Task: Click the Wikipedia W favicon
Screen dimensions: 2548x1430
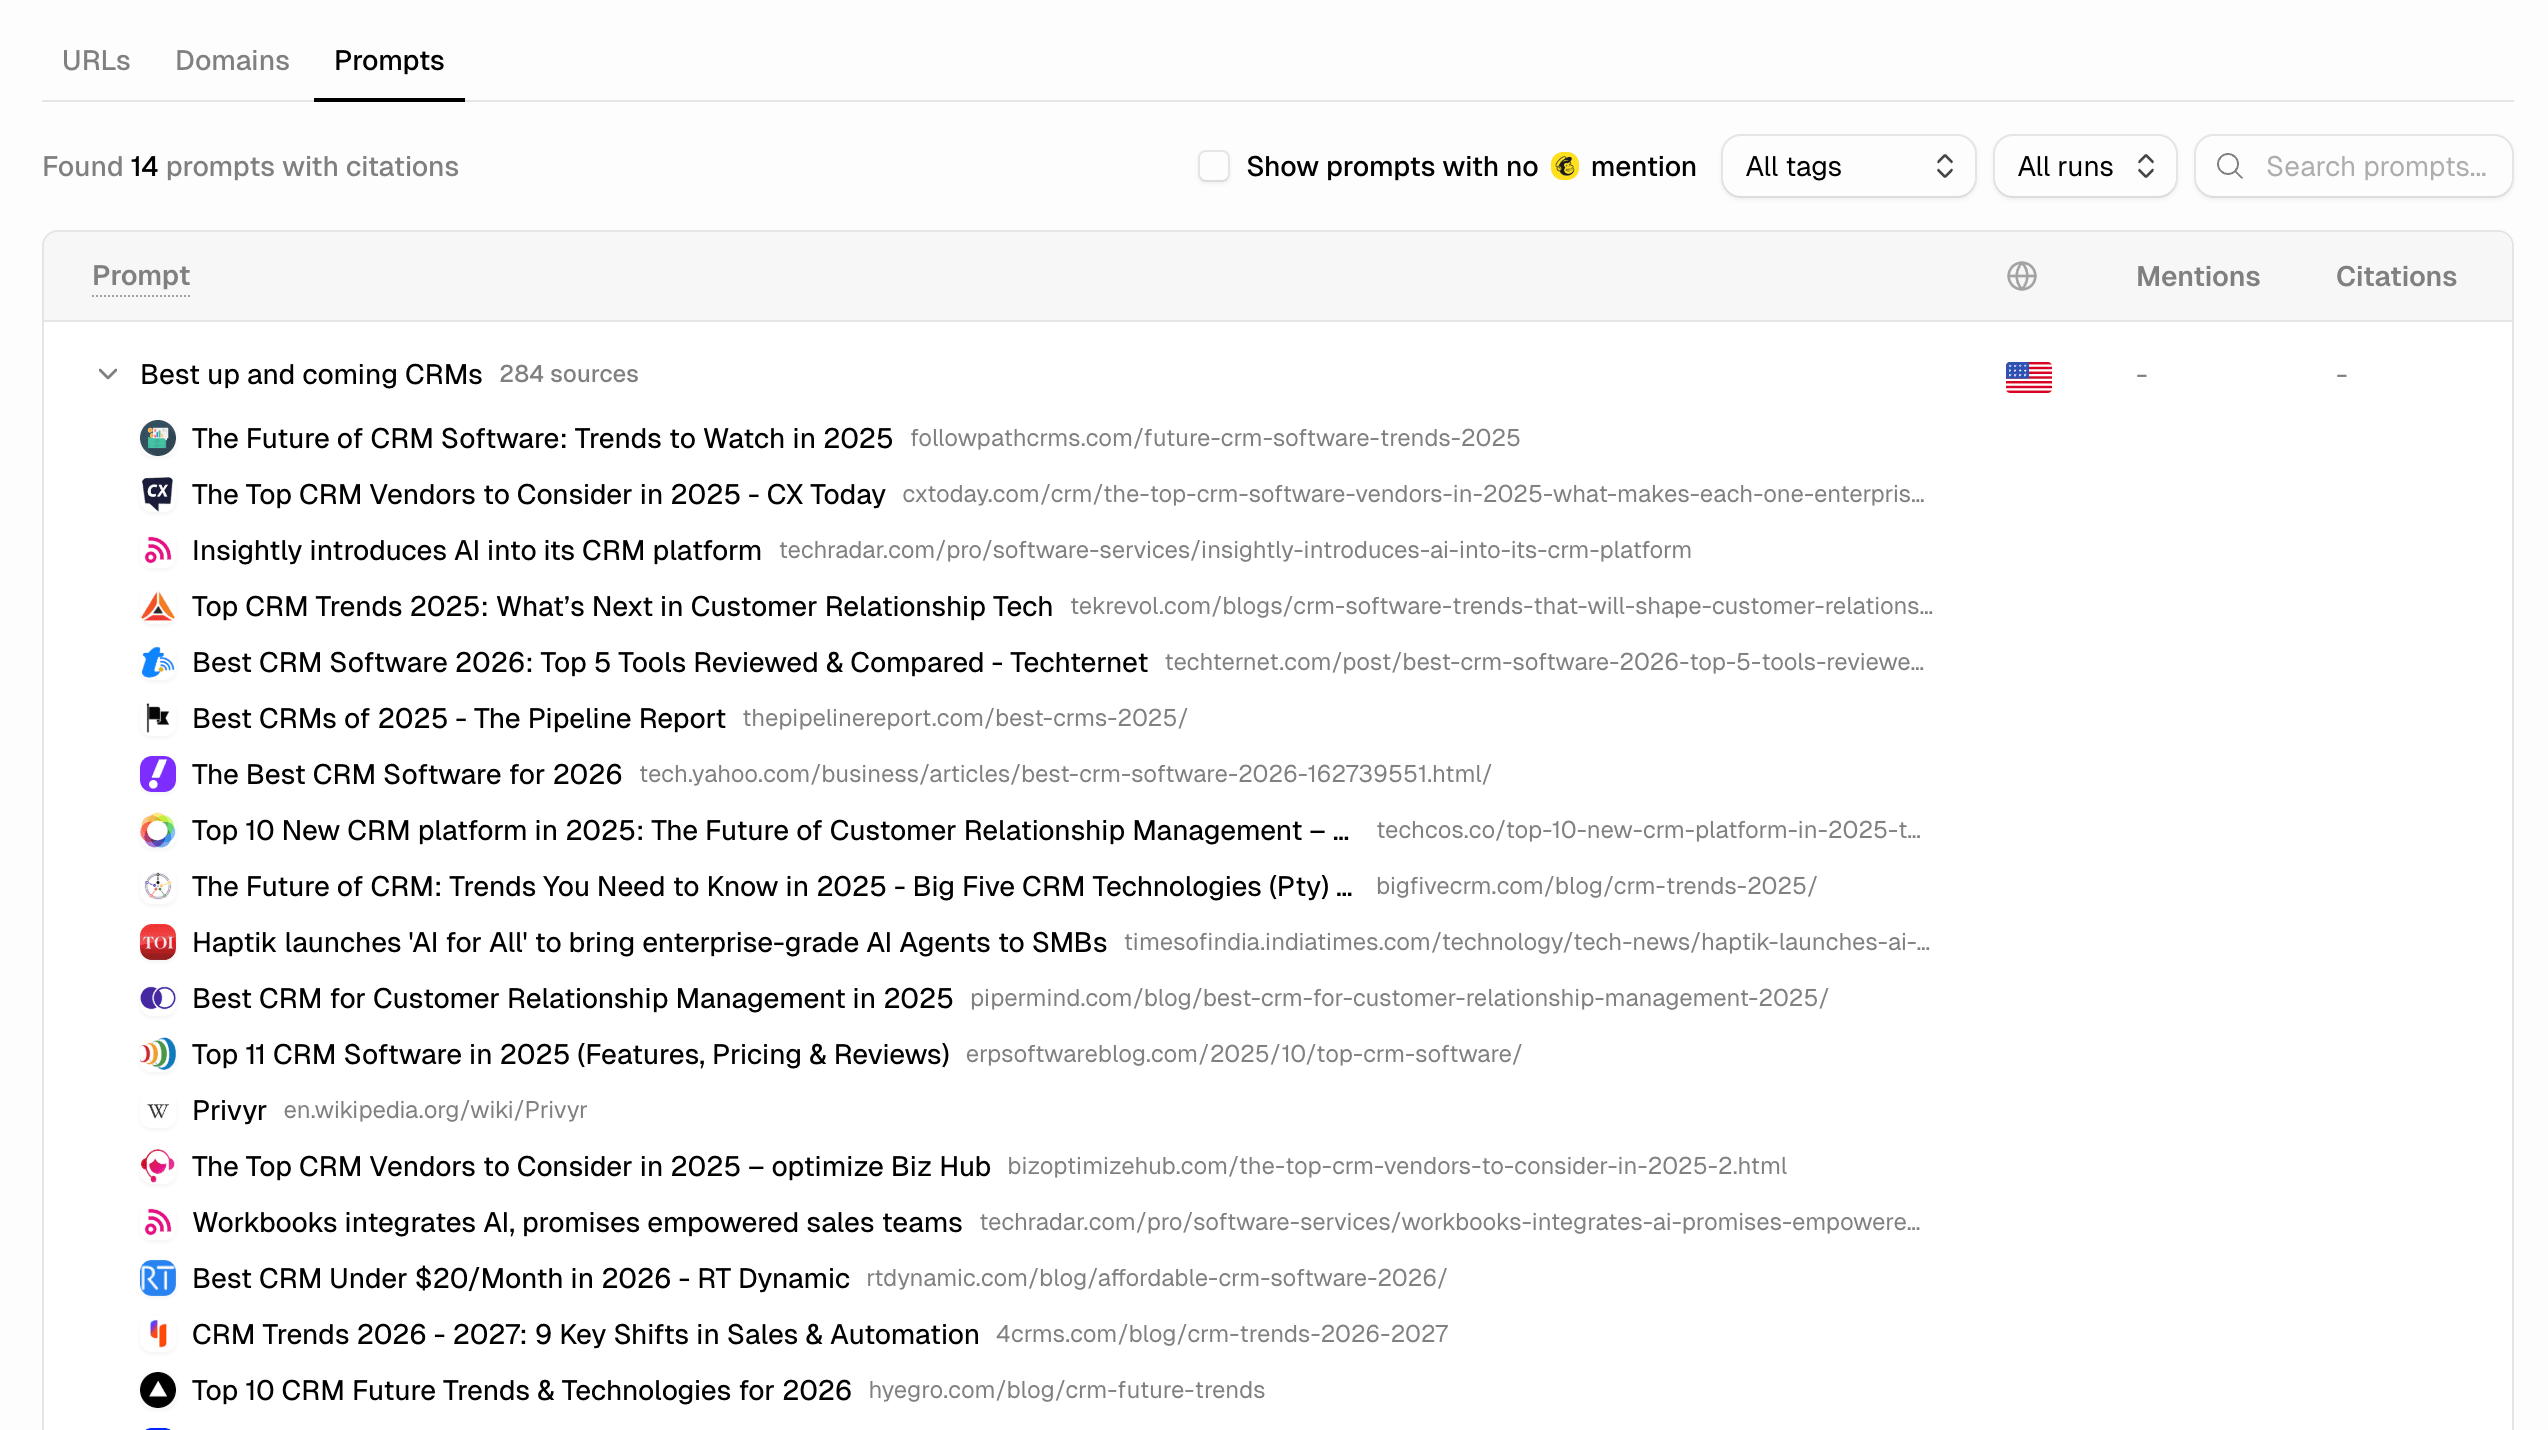Action: click(x=158, y=1110)
